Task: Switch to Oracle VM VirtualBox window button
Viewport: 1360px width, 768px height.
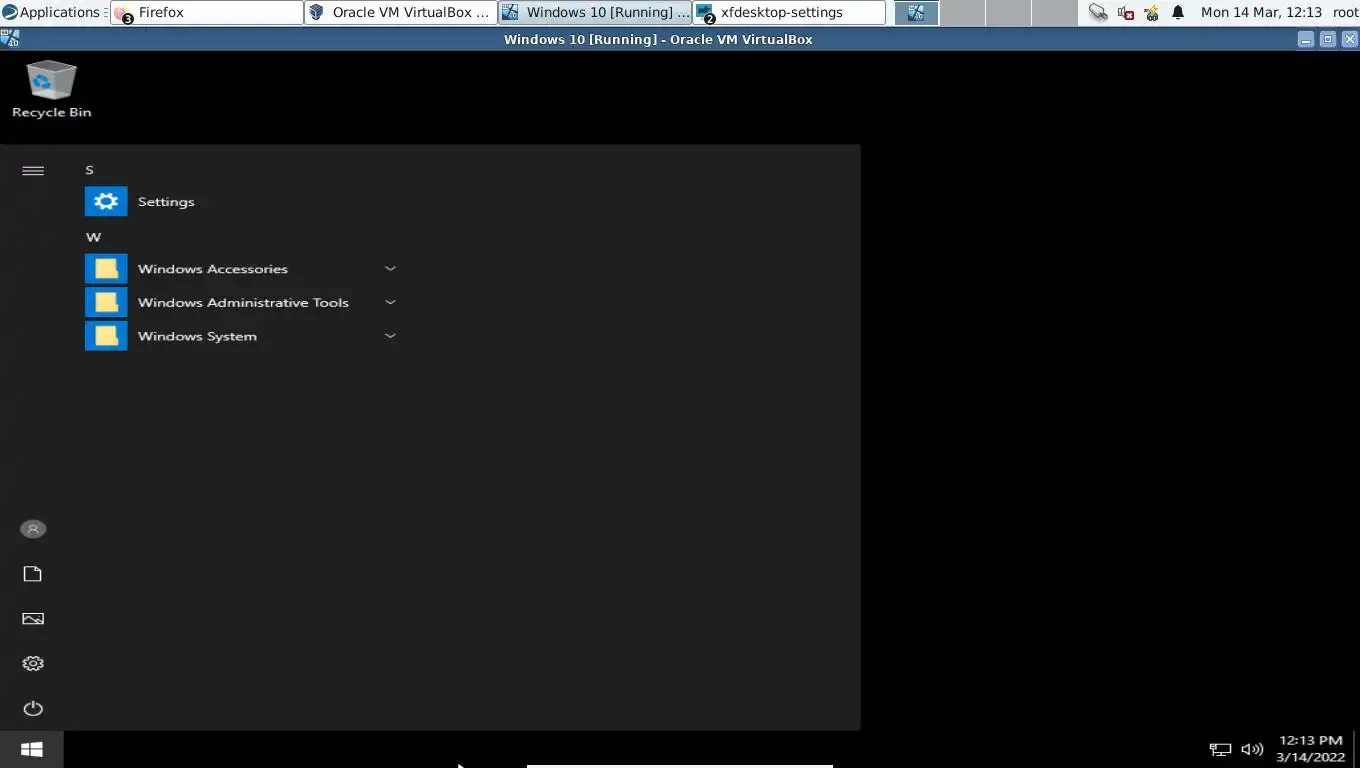Action: 401,13
